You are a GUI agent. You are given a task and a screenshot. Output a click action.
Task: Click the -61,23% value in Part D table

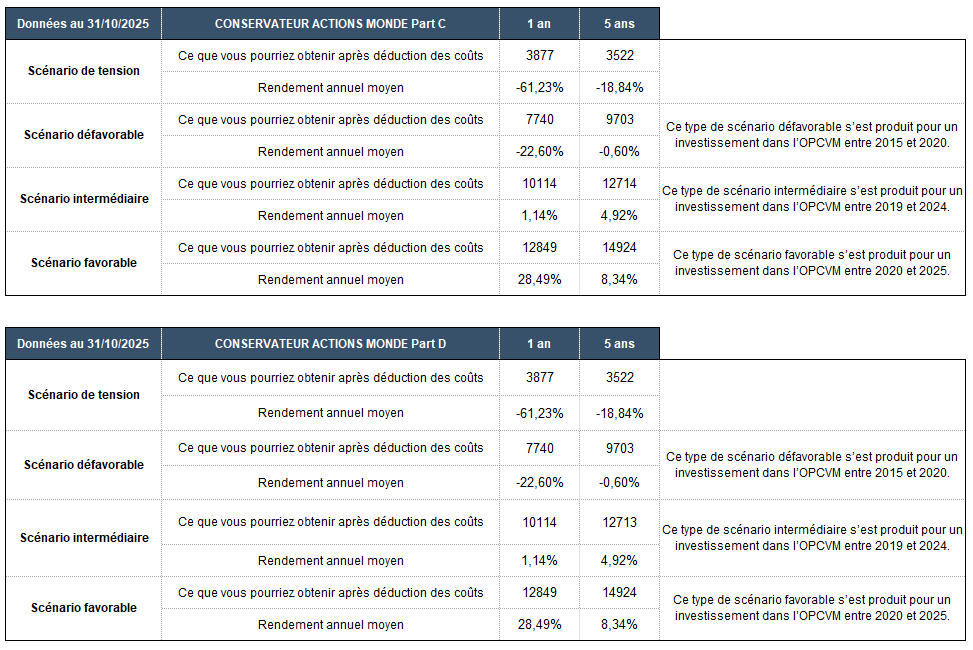tap(539, 413)
